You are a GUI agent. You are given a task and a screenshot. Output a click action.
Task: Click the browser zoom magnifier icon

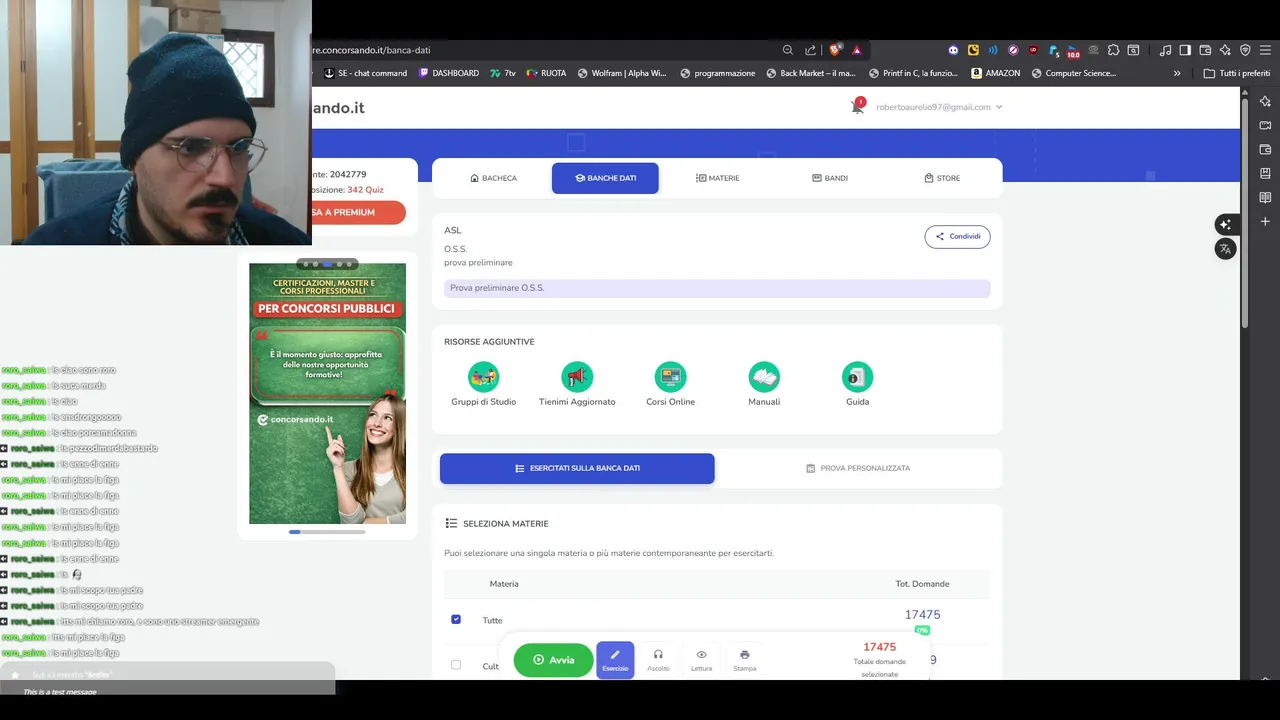pos(788,50)
